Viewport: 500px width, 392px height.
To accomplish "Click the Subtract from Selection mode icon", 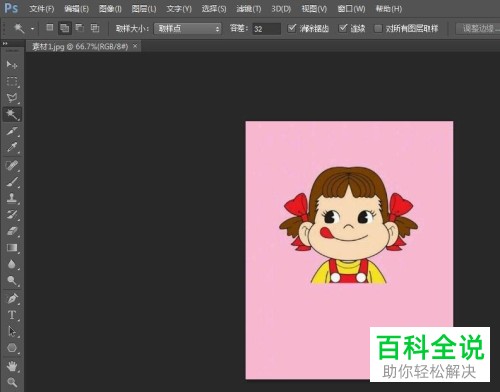I will click(x=80, y=28).
